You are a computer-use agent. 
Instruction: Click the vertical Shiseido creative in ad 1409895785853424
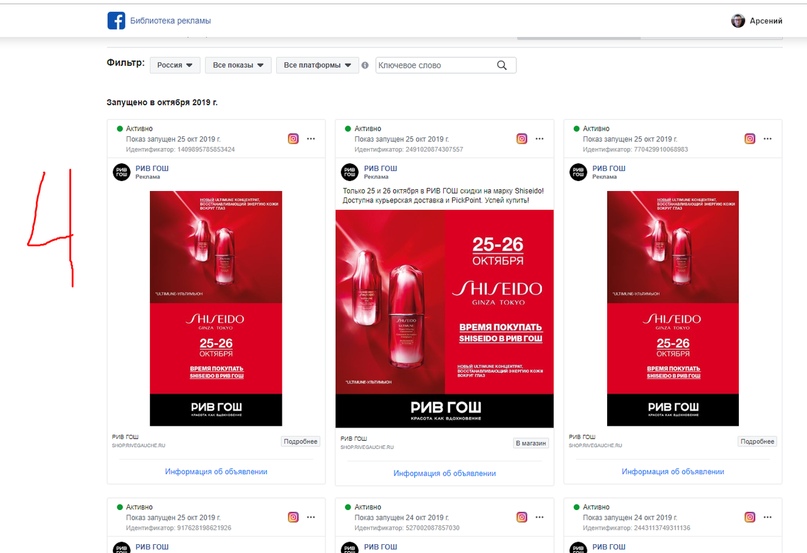[216, 308]
